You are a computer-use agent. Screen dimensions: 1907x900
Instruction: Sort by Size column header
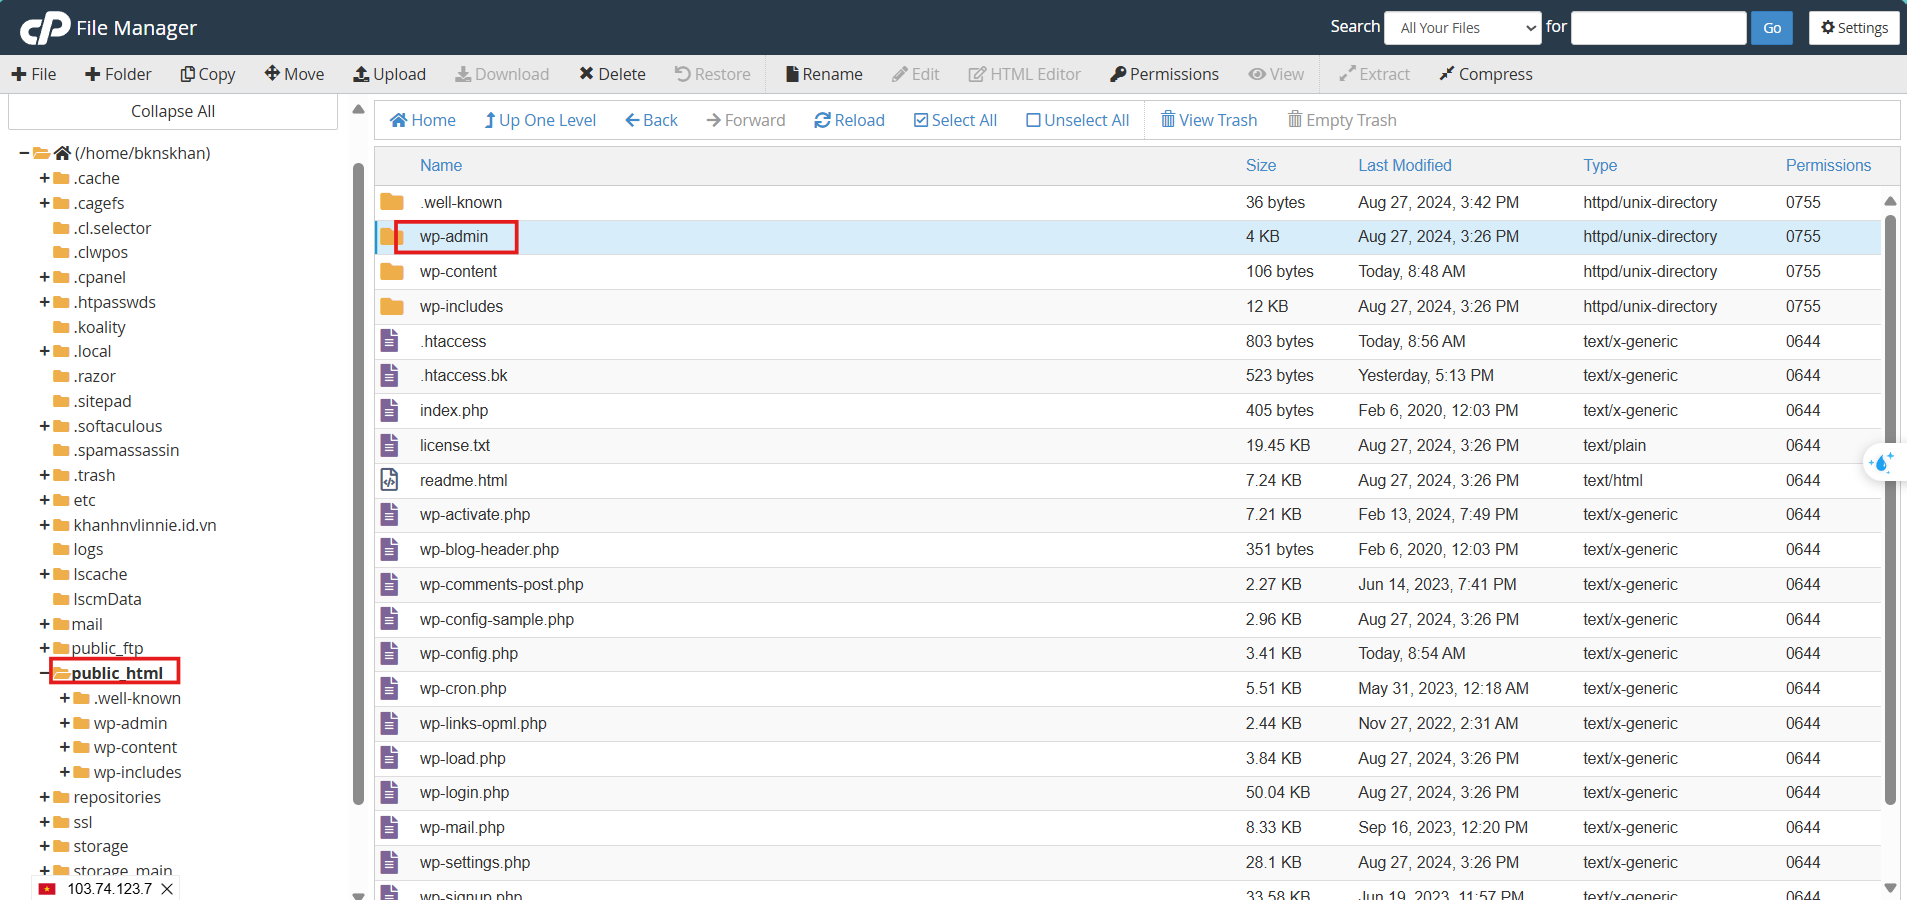click(x=1261, y=165)
